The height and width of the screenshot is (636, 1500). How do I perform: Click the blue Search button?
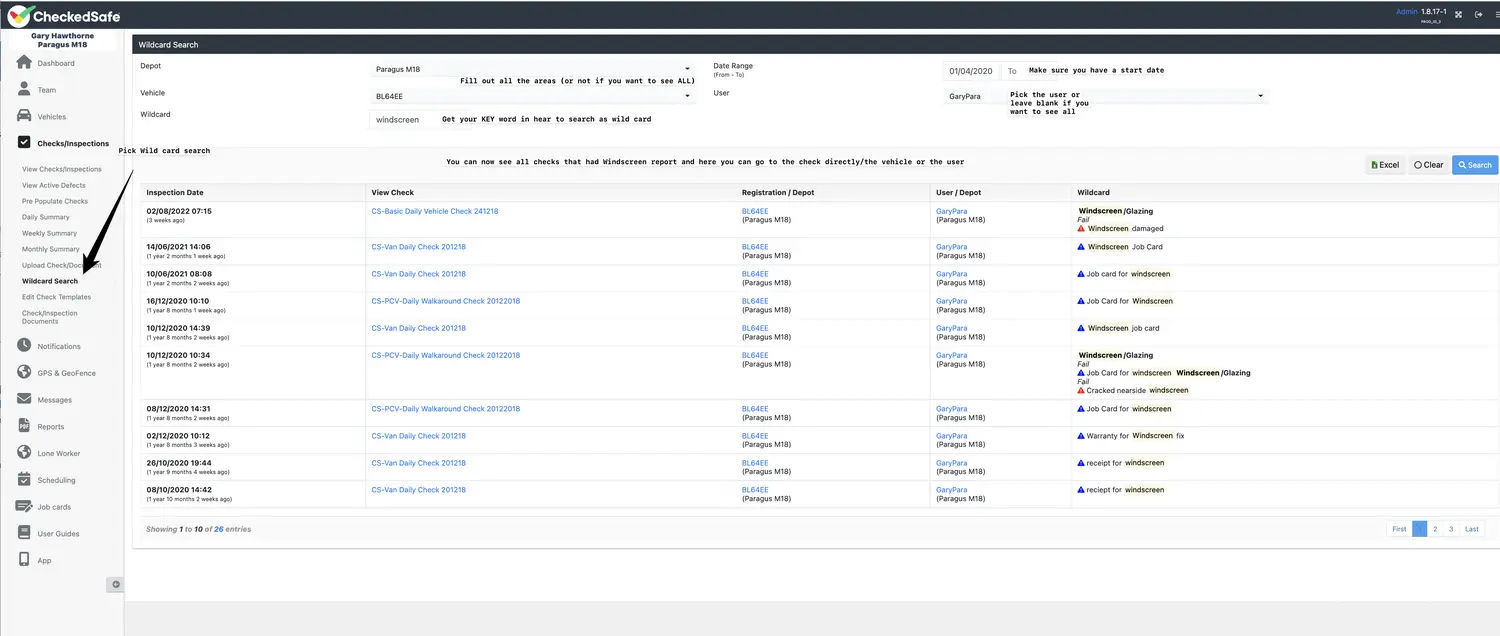pyautogui.click(x=1475, y=165)
